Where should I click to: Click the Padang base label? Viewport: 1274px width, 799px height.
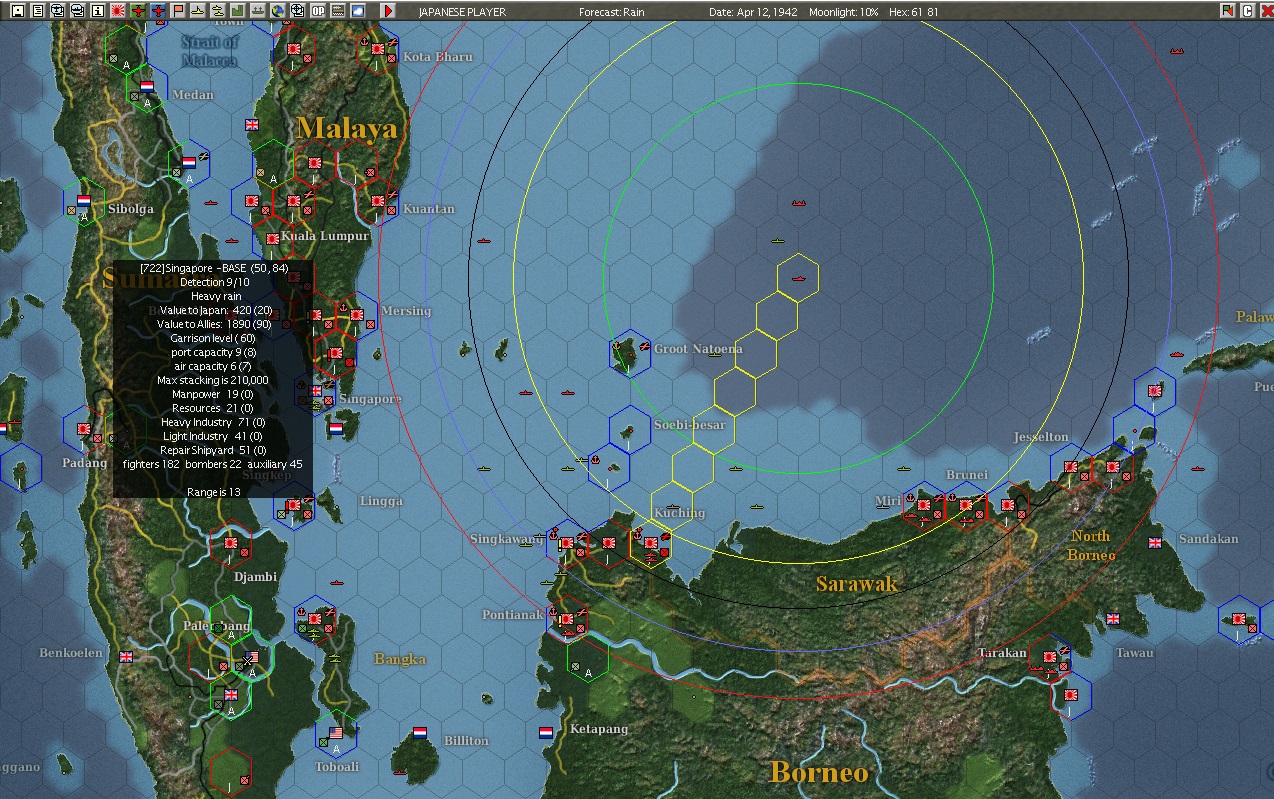[x=84, y=463]
